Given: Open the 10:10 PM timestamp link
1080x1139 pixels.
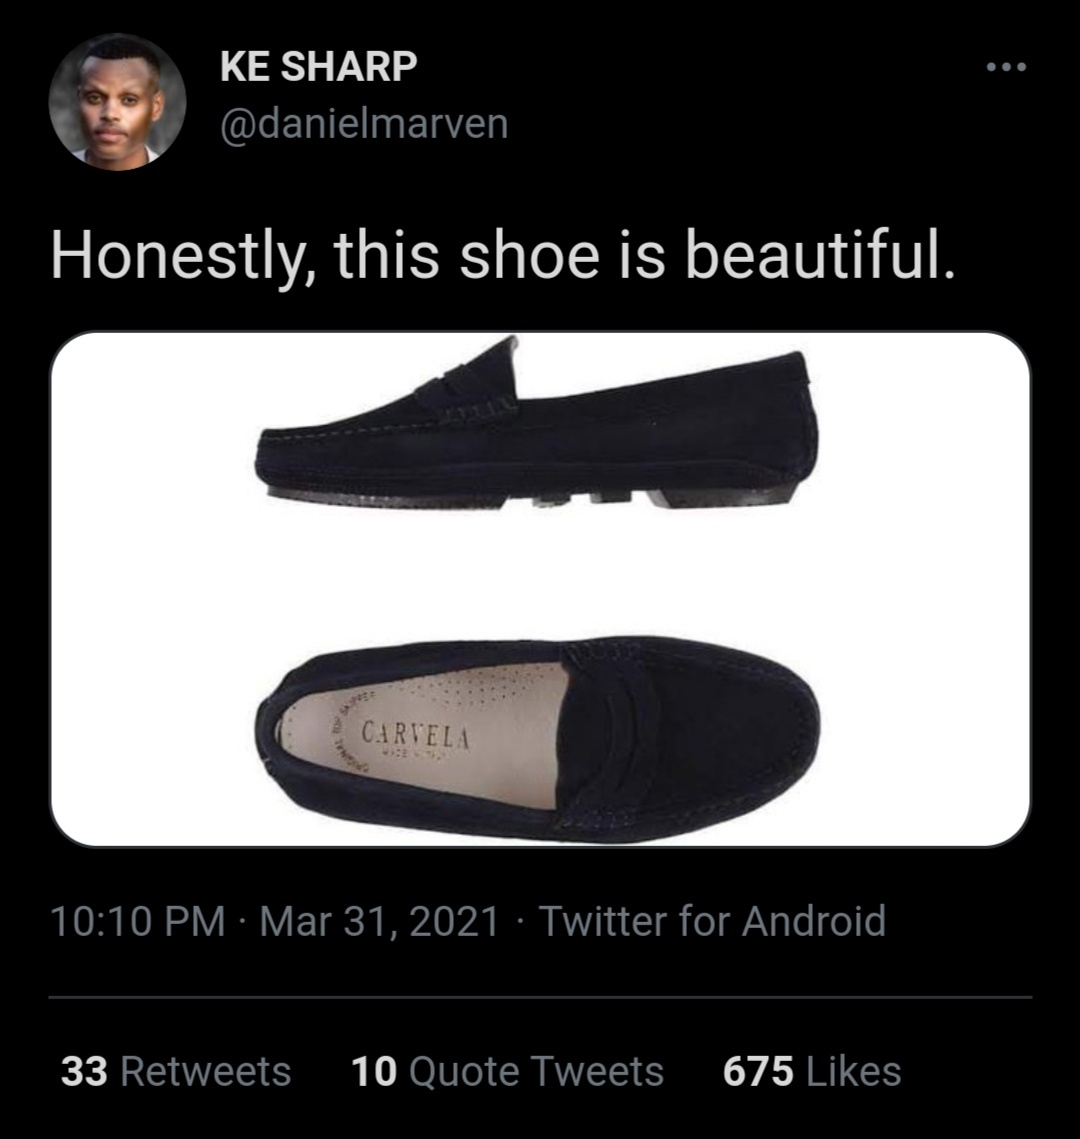Looking at the screenshot, I should (x=138, y=921).
